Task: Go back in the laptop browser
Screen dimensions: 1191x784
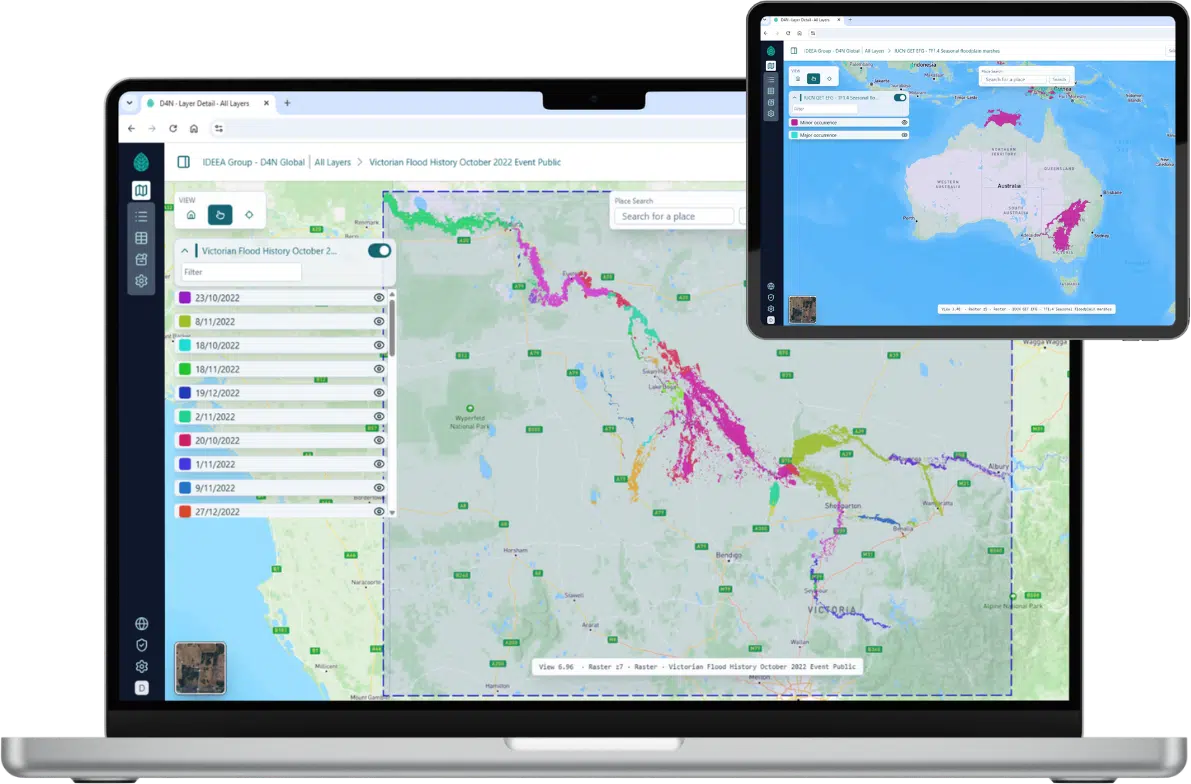Action: point(131,128)
